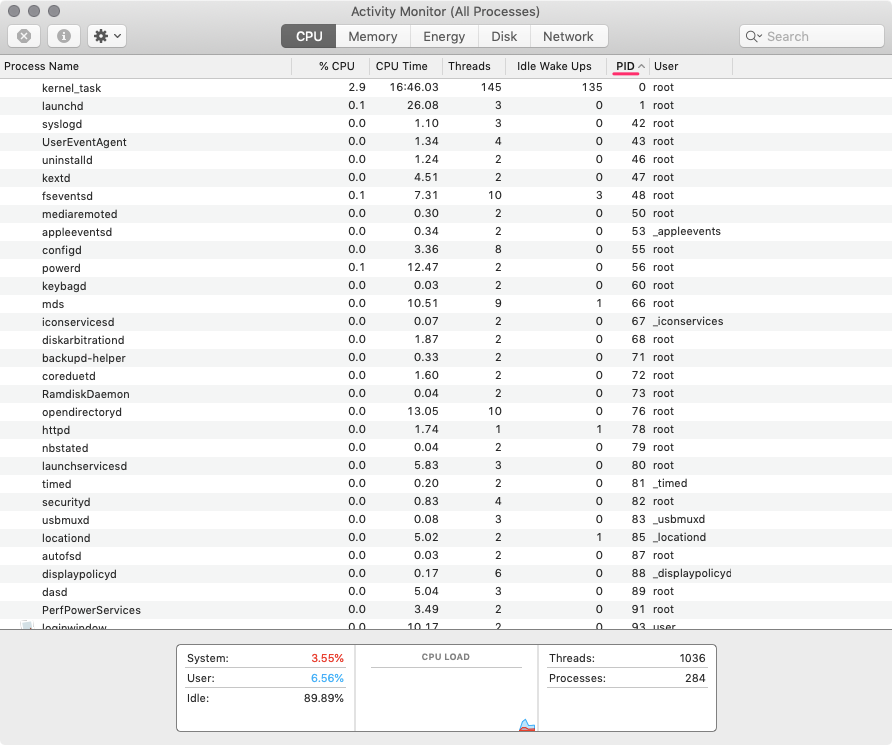Select the dasd process row
The width and height of the screenshot is (892, 745).
click(x=446, y=592)
